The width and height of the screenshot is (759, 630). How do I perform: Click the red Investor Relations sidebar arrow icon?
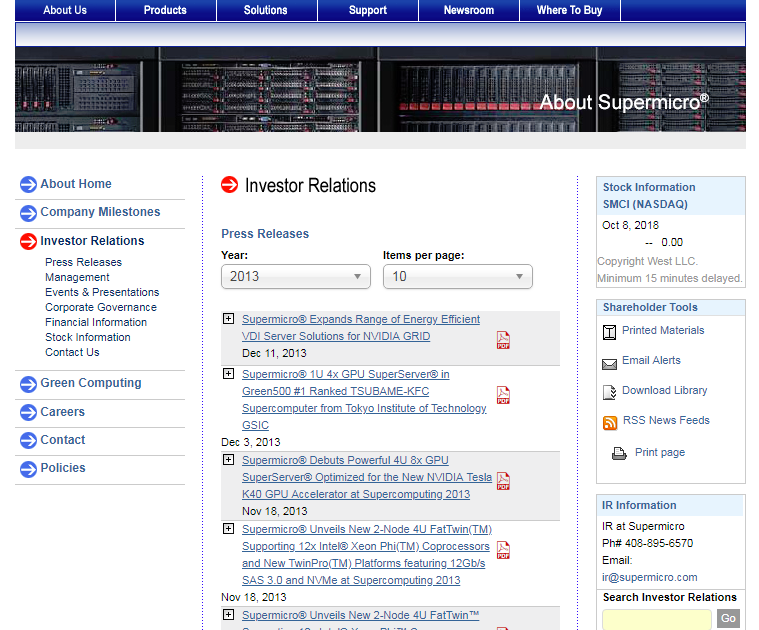tap(28, 241)
